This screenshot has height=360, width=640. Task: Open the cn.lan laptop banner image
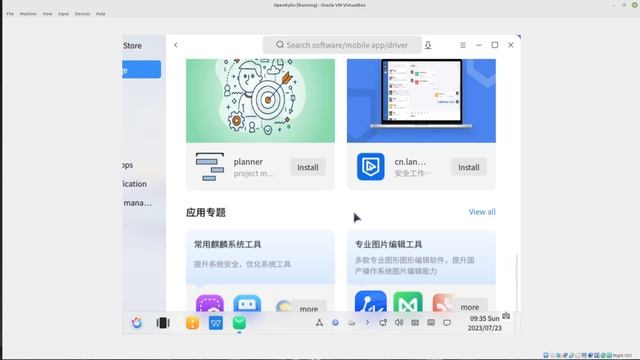click(421, 100)
